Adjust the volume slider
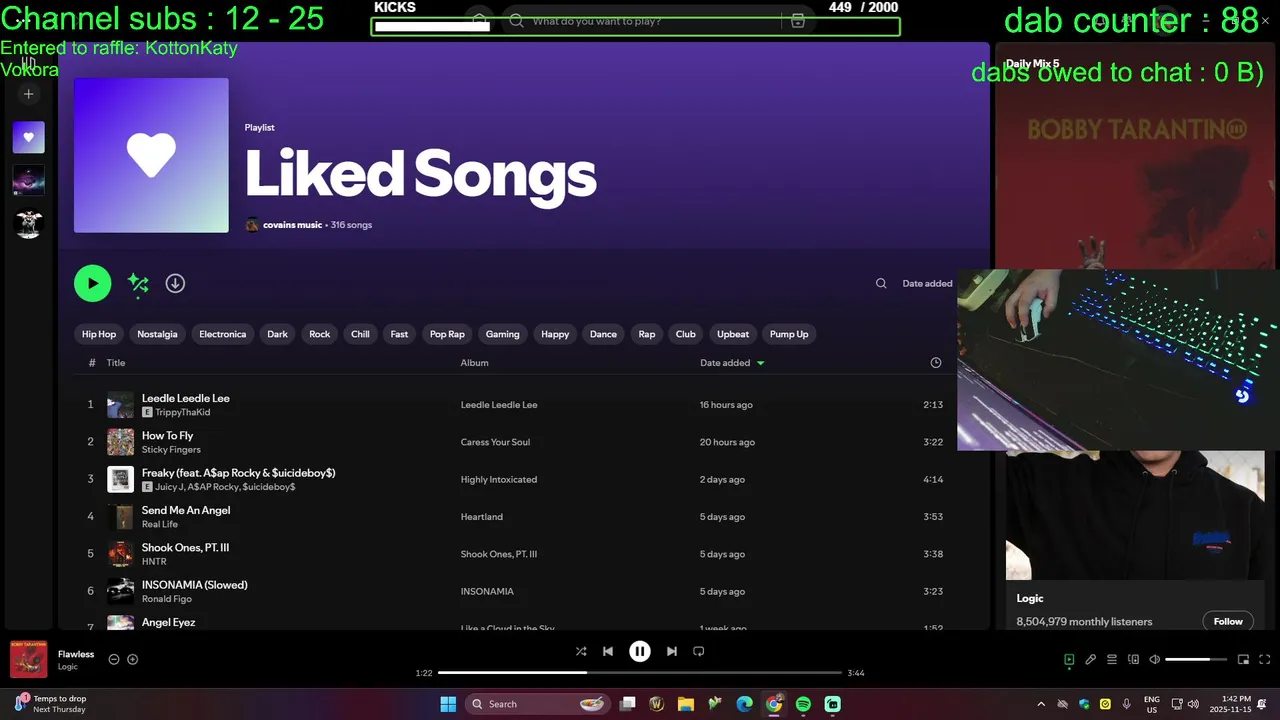 1196,660
